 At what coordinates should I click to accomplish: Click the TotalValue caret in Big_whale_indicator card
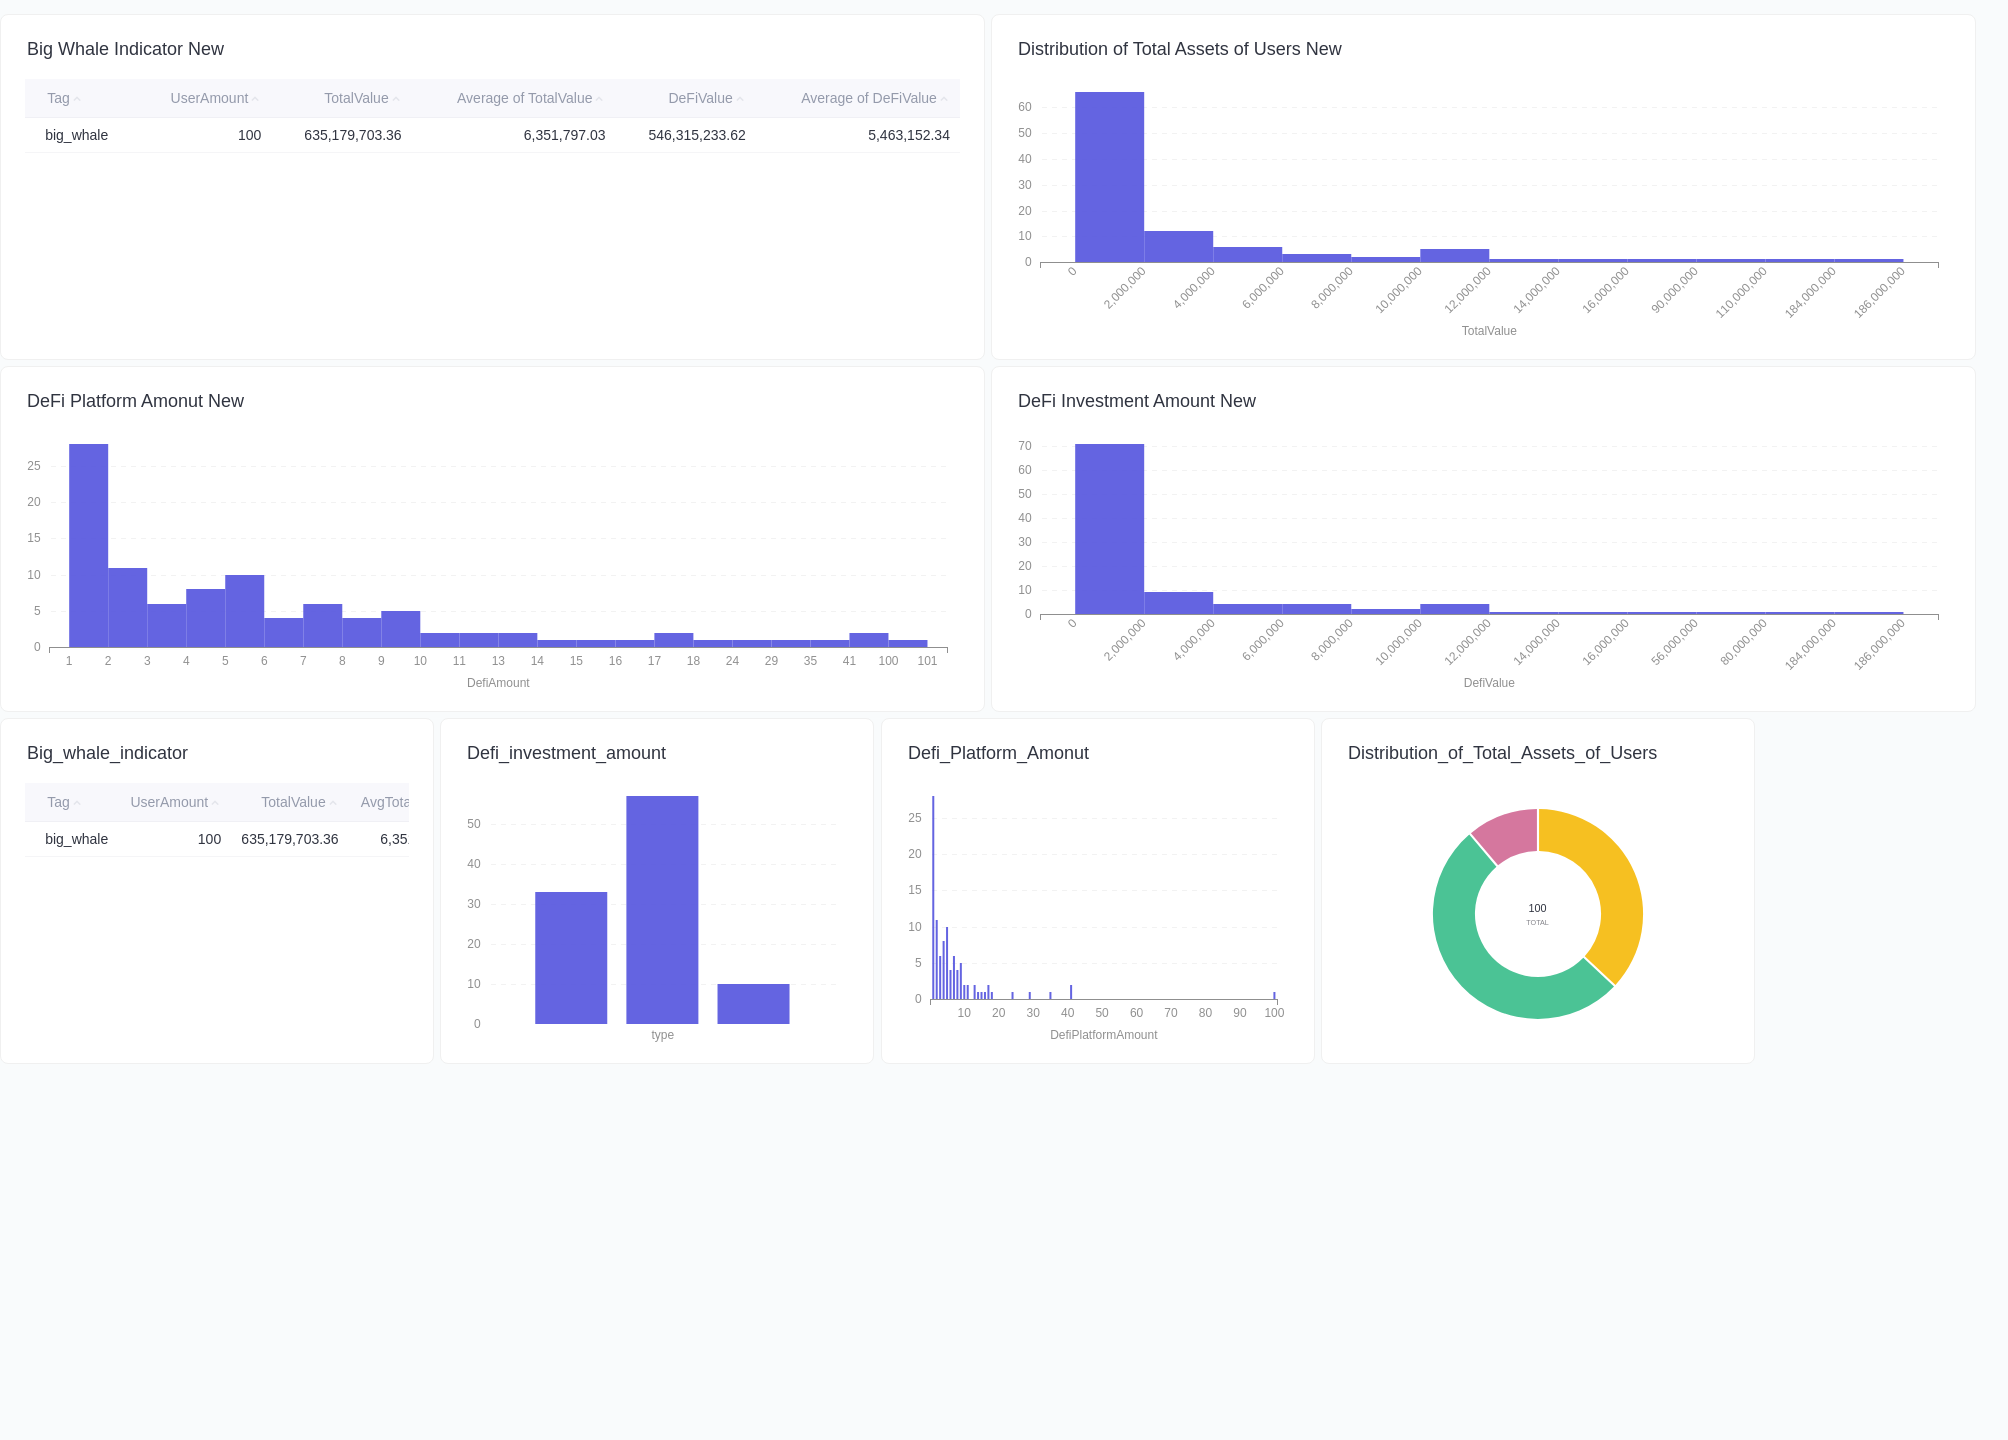click(333, 802)
